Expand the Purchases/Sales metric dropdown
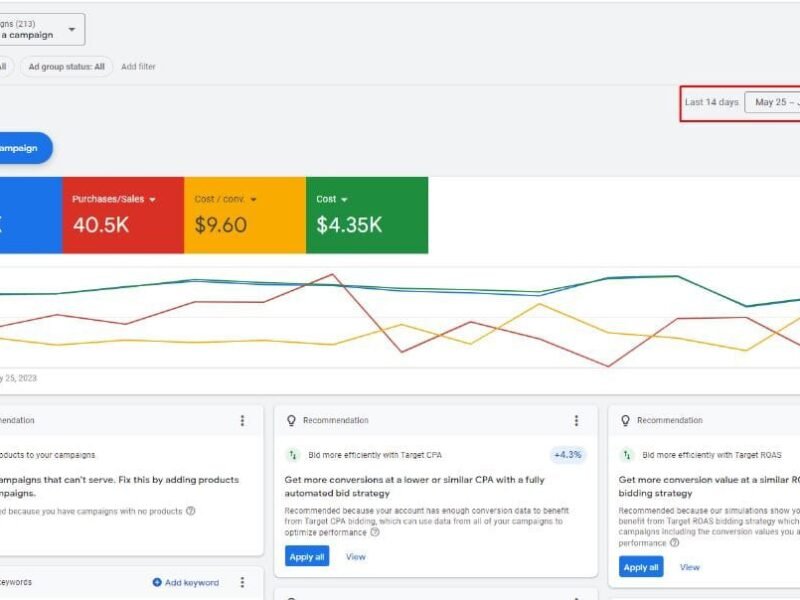Viewport: 800px width, 600px height. pyautogui.click(x=153, y=199)
